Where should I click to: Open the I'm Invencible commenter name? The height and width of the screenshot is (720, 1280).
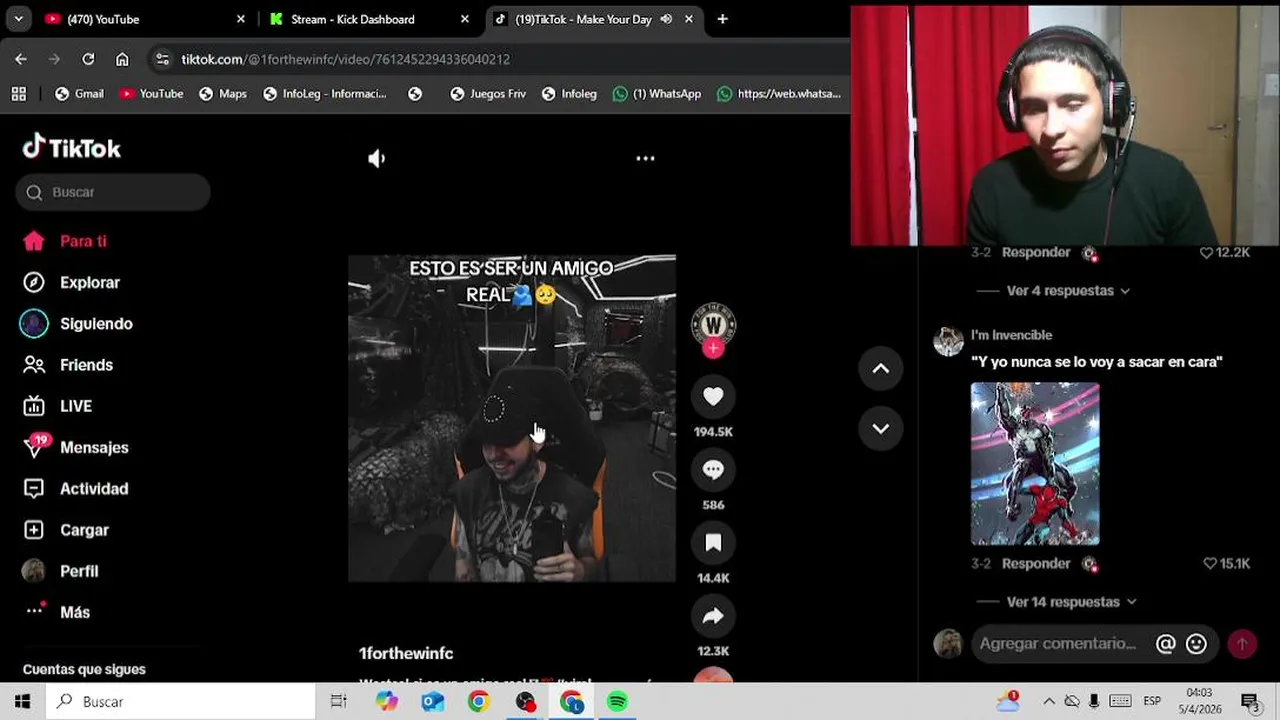click(x=1011, y=335)
